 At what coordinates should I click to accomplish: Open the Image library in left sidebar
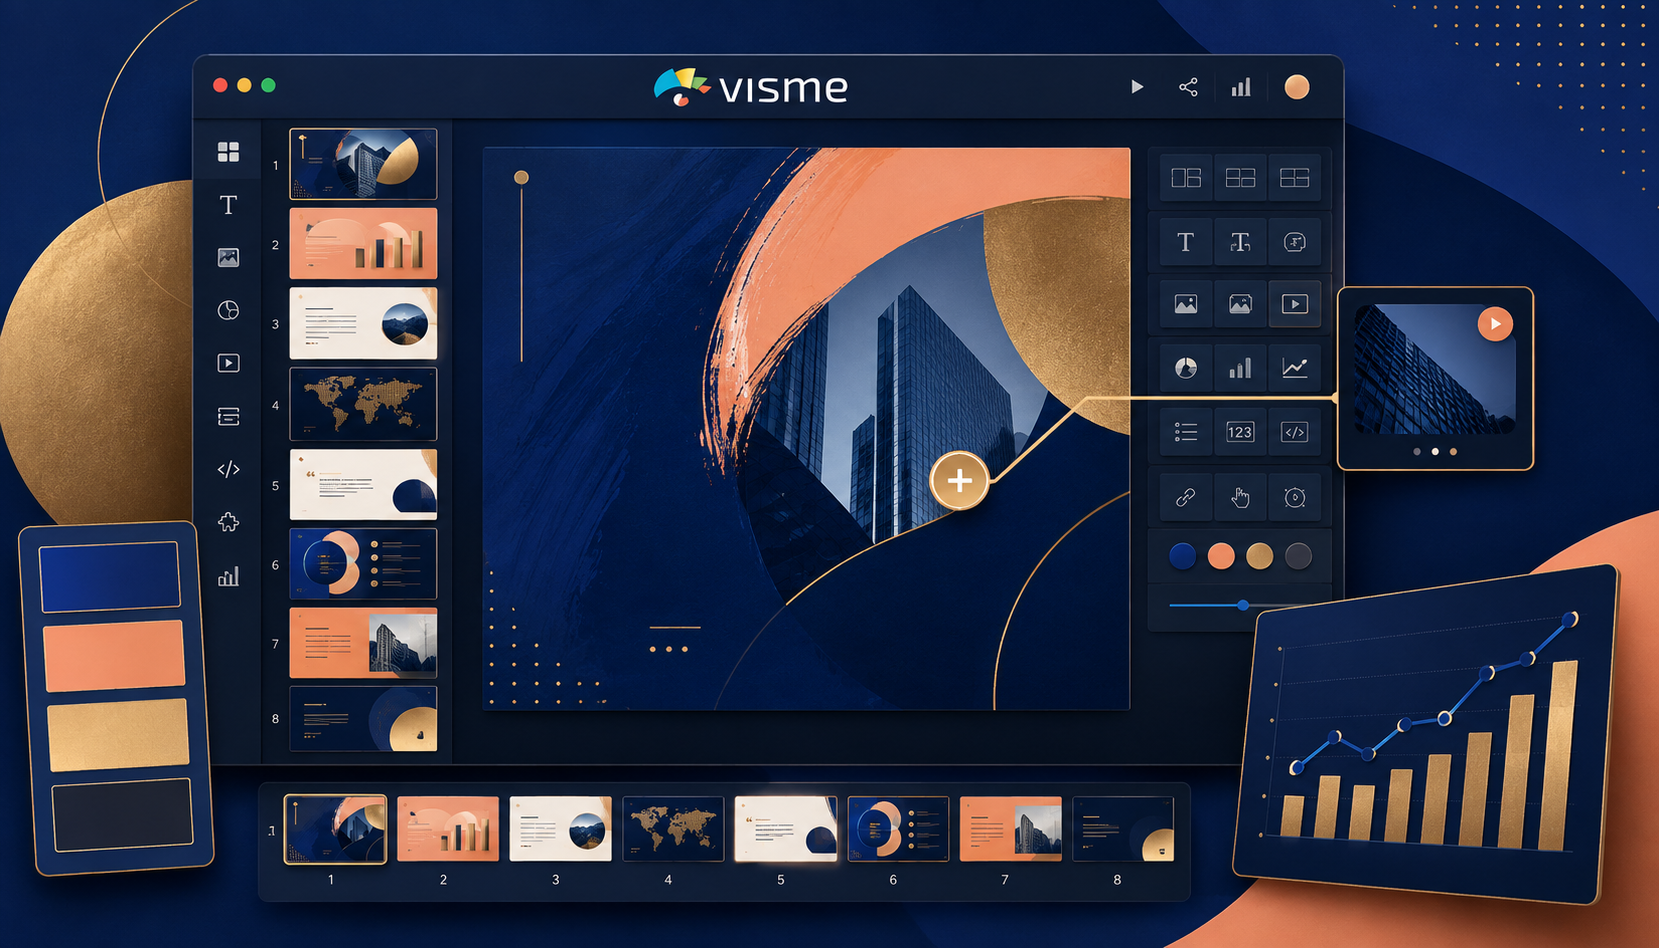coord(228,258)
